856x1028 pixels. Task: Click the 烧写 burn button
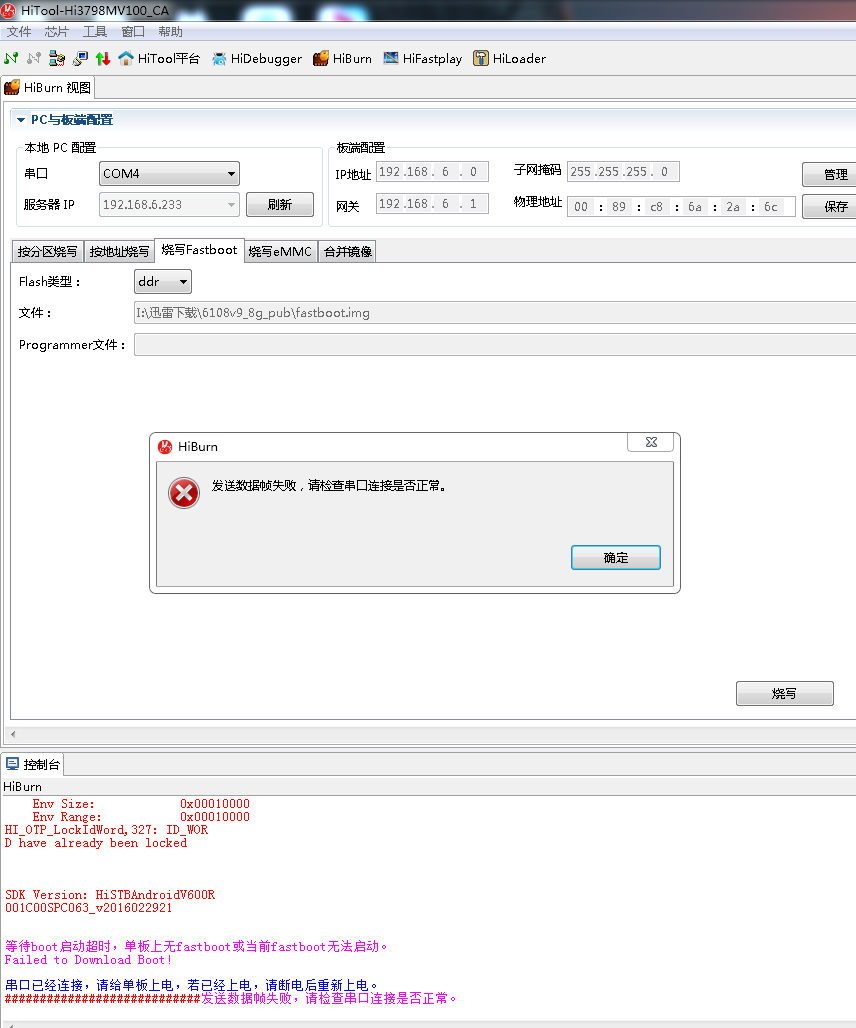785,694
